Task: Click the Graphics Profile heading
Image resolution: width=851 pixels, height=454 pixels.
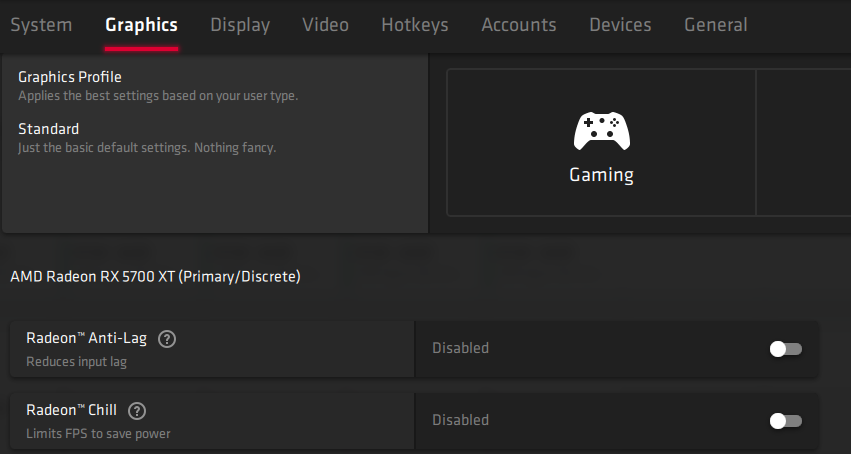Action: (70, 77)
